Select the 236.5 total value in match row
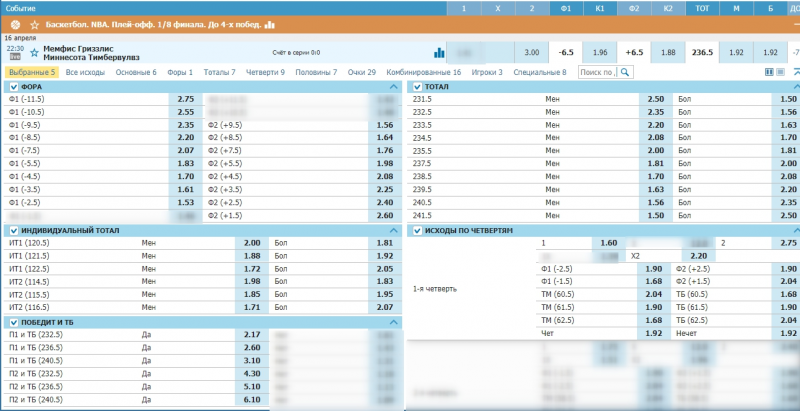Viewport: 800px width, 411px height. 703,52
